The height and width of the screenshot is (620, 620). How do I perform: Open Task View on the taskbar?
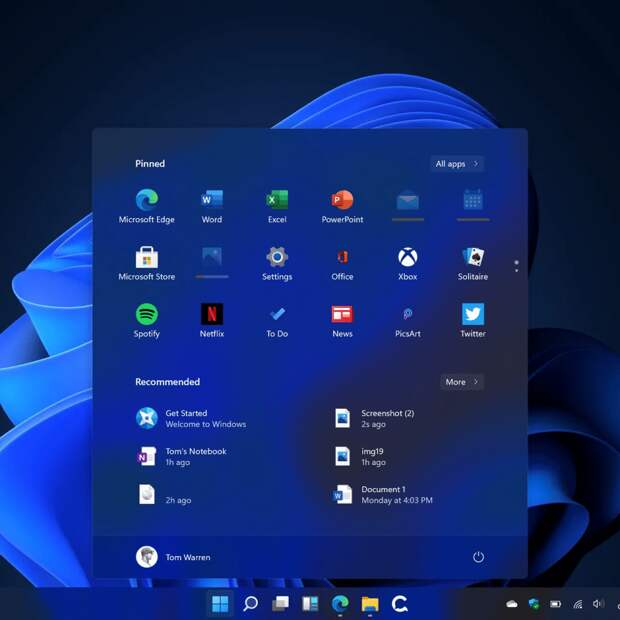tap(280, 604)
